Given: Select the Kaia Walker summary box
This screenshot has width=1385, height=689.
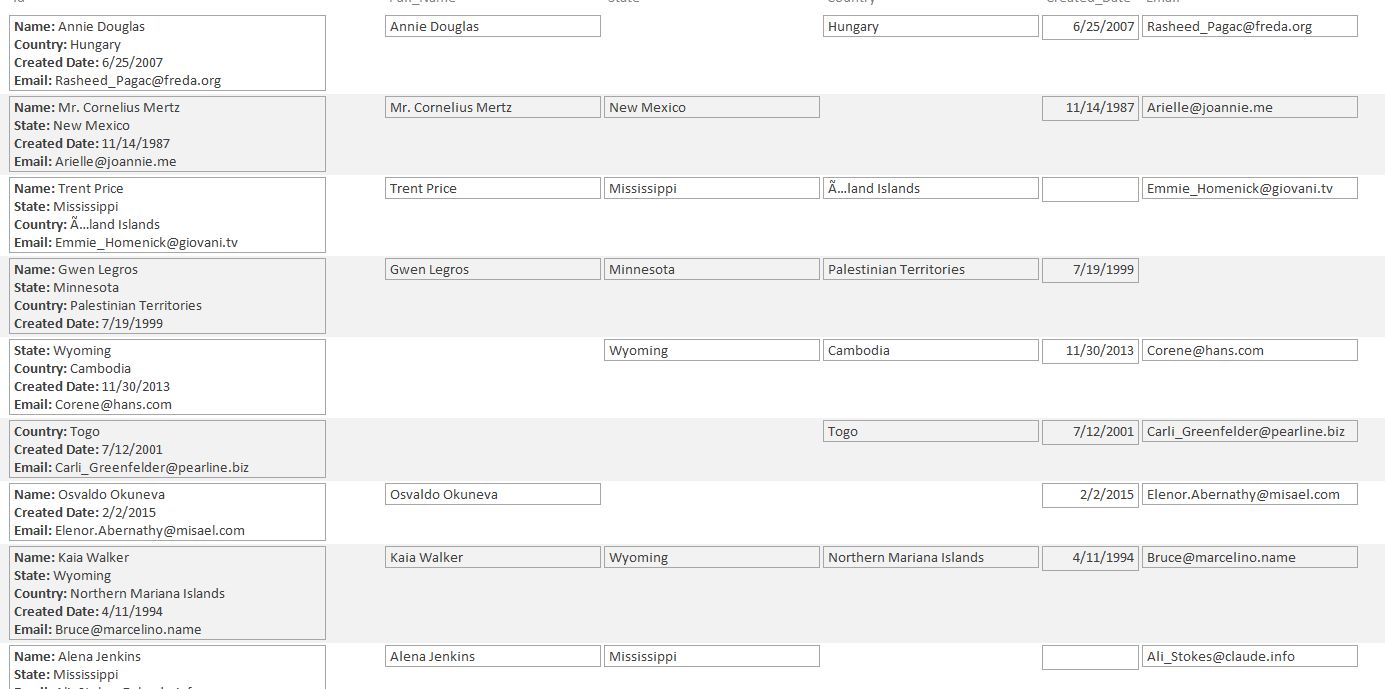Looking at the screenshot, I should (167, 593).
